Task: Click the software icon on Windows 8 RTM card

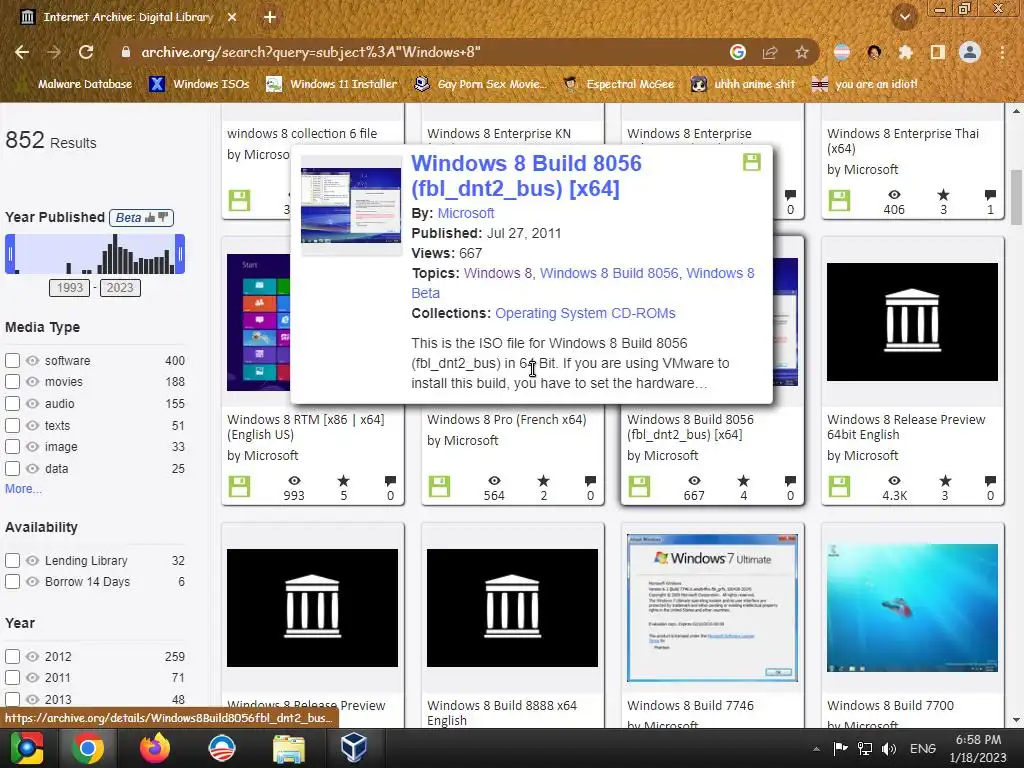Action: pos(240,487)
